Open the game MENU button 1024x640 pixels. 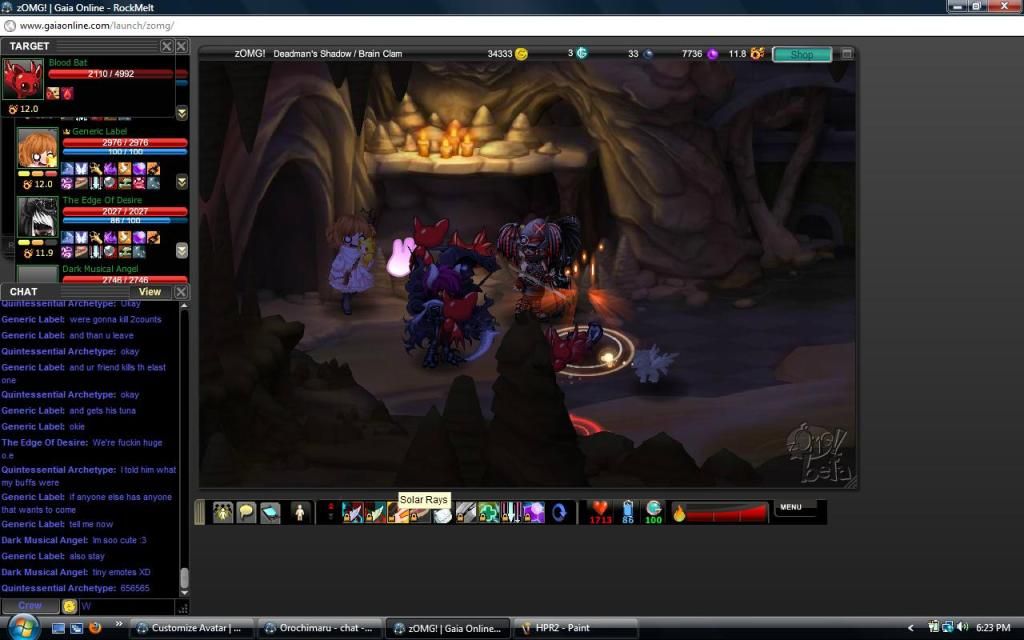click(792, 507)
